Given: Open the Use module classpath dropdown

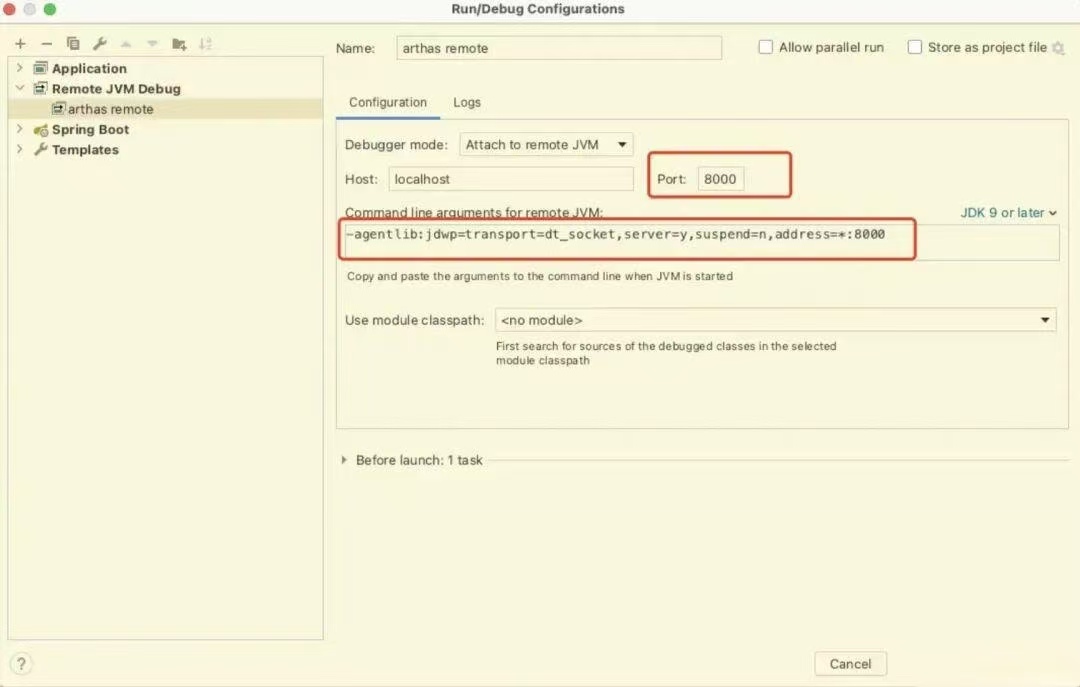Looking at the screenshot, I should coord(776,320).
